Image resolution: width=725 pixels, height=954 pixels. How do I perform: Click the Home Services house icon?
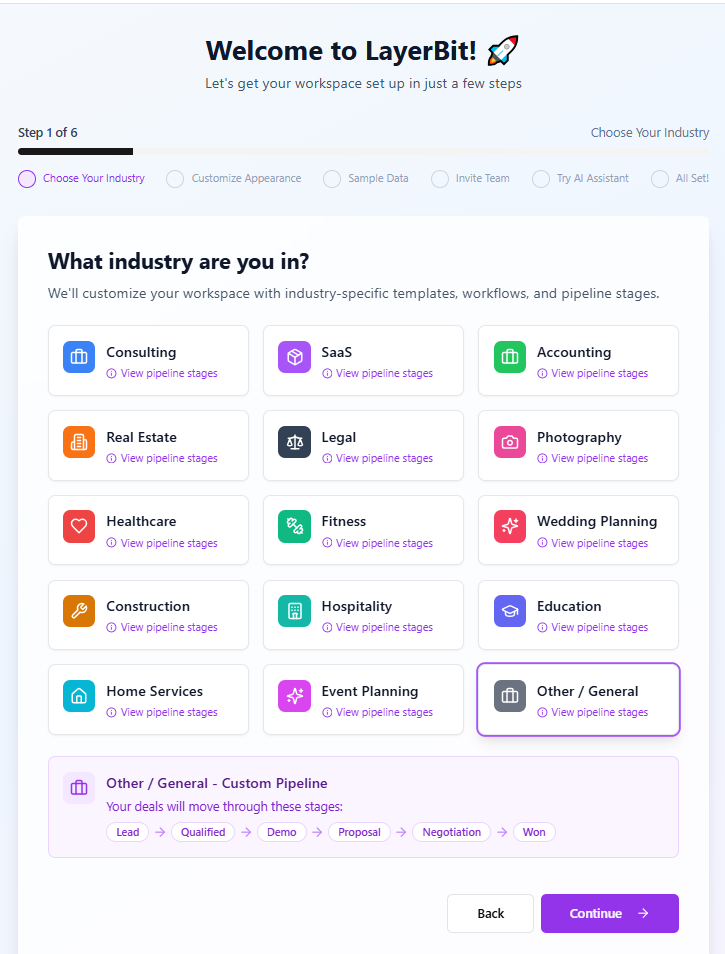79,696
